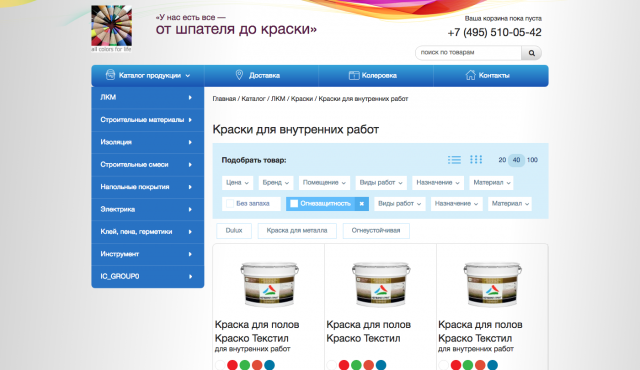Open first-row Назначение dropdown

[438, 183]
